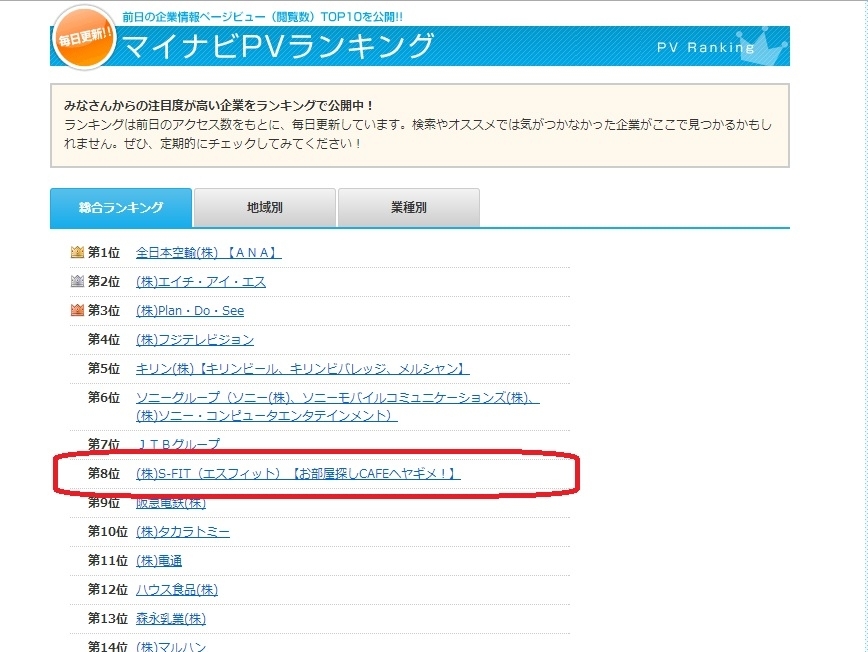Click the 第12位 rank label

coord(107,589)
